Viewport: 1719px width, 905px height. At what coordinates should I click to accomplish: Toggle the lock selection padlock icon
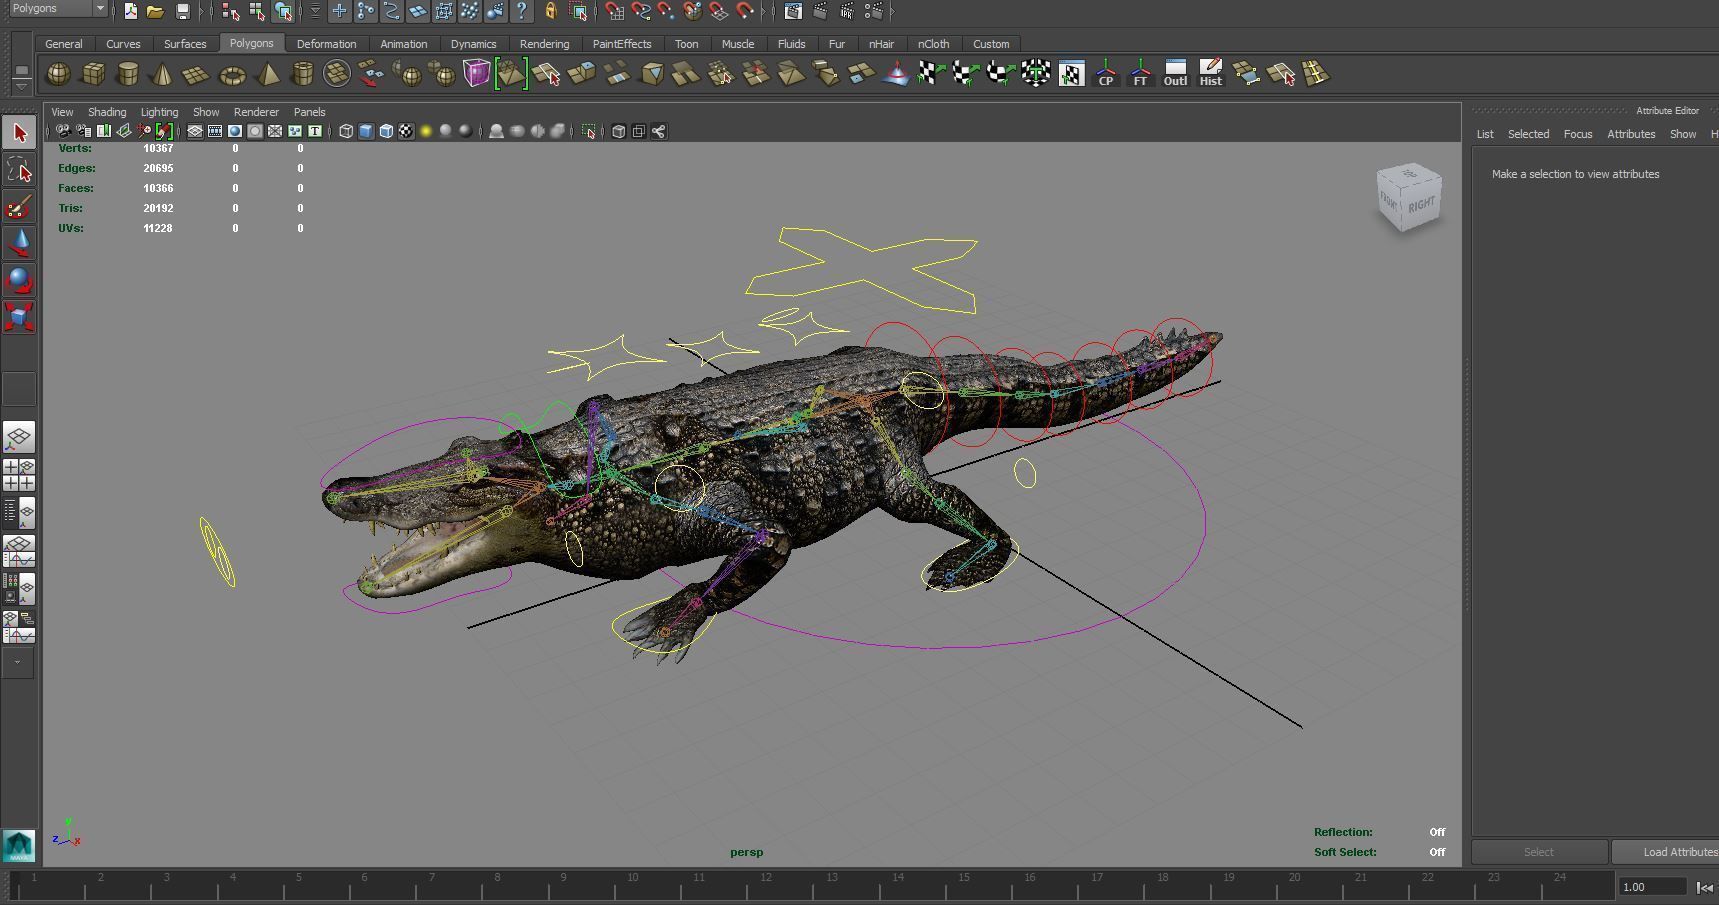550,12
